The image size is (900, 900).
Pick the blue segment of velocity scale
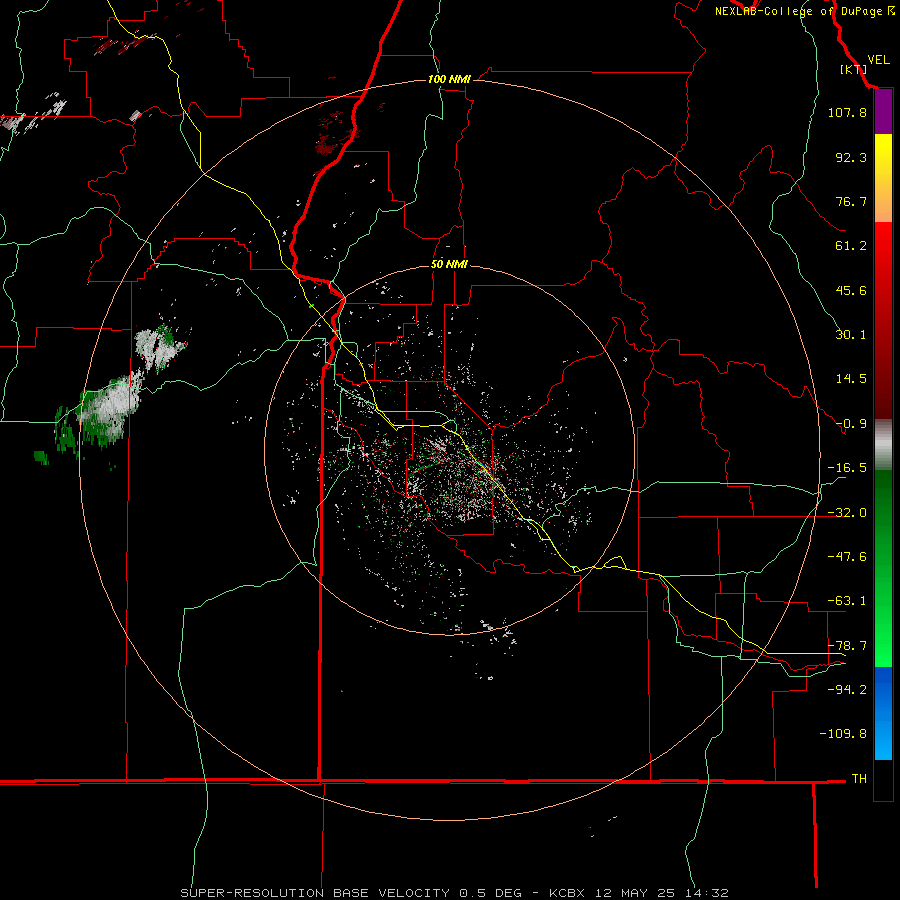pyautogui.click(x=883, y=713)
